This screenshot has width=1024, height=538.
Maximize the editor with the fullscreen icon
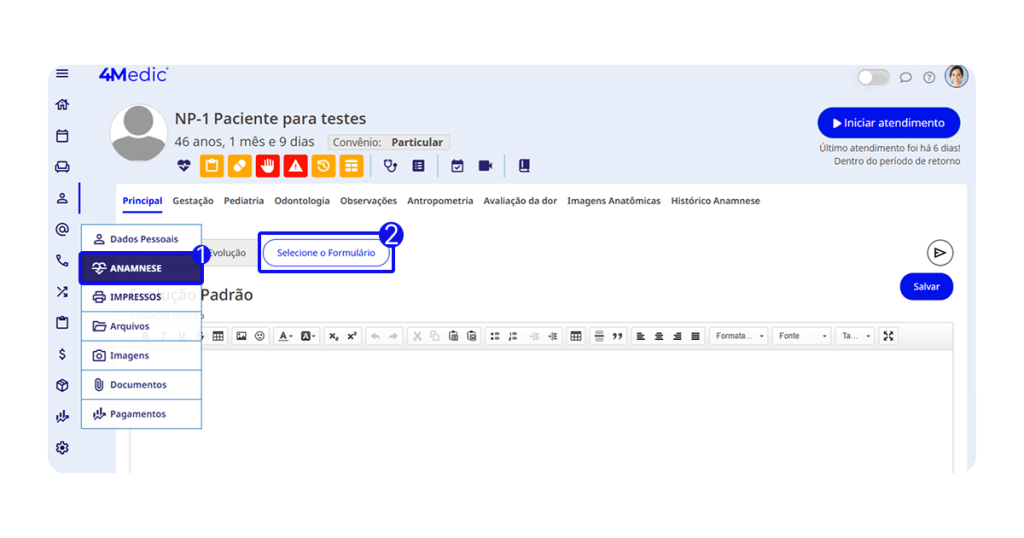coord(889,336)
